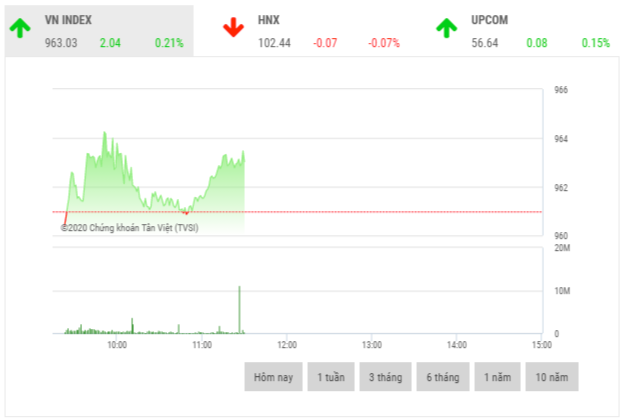The image size is (625, 420).
Task: Click the red down arrow beside HNX
Action: tap(233, 28)
